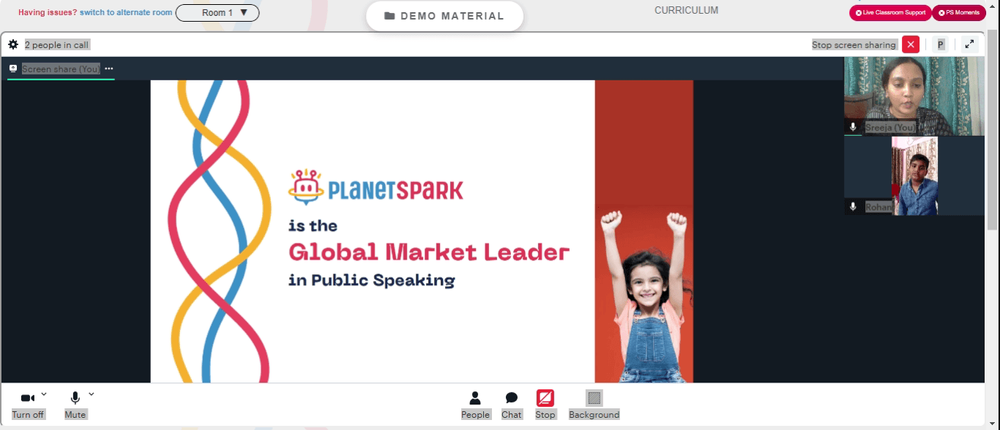1000x430 pixels.
Task: Expand camera options chevron
Action: [44, 394]
